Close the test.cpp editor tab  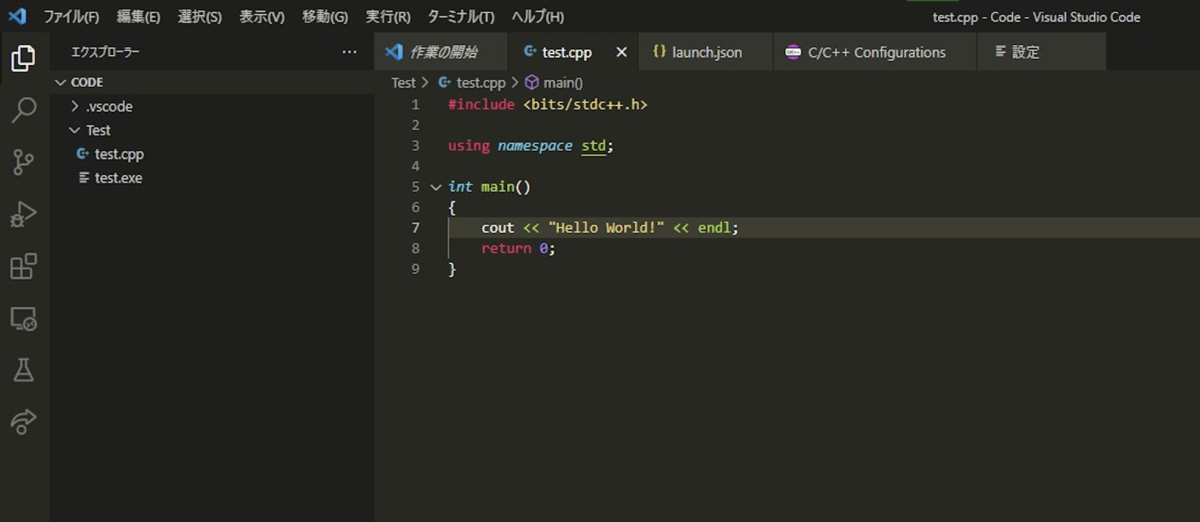tap(621, 52)
